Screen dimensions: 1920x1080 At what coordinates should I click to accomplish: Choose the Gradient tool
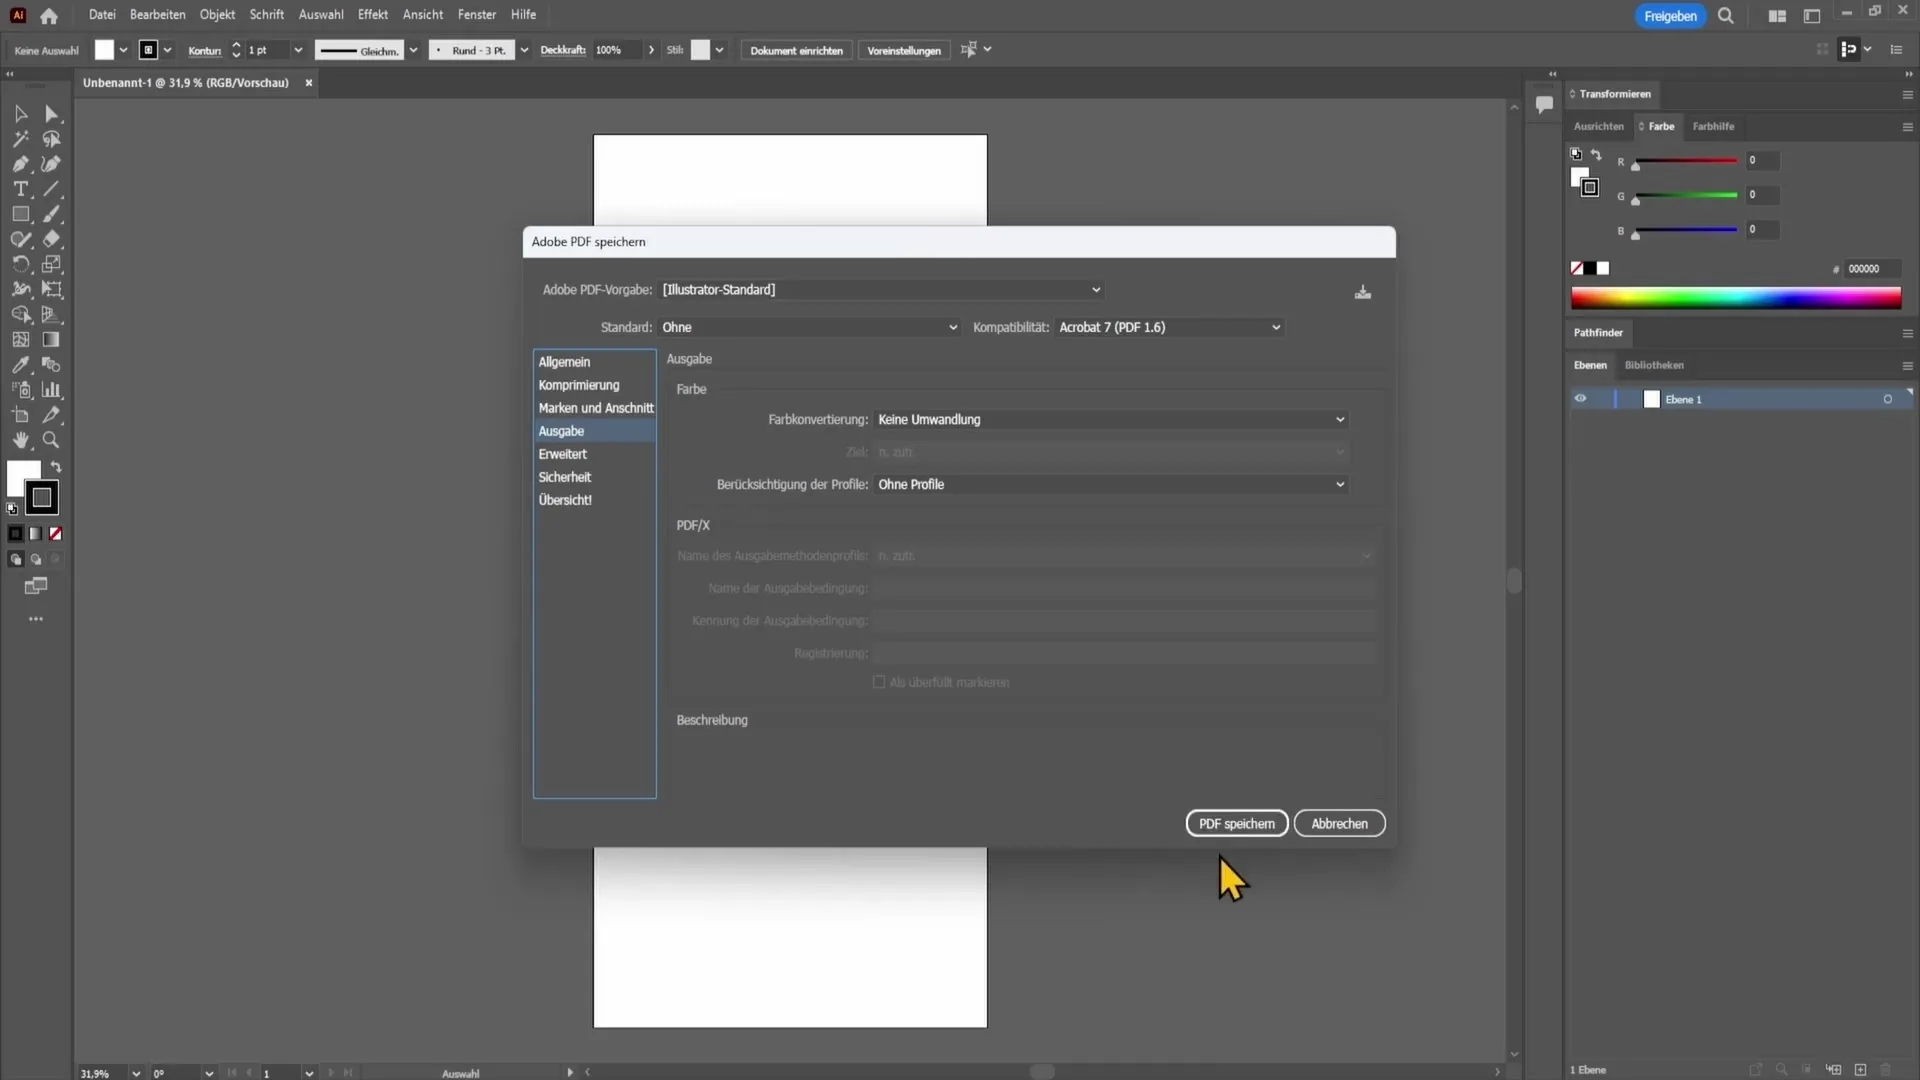point(52,340)
